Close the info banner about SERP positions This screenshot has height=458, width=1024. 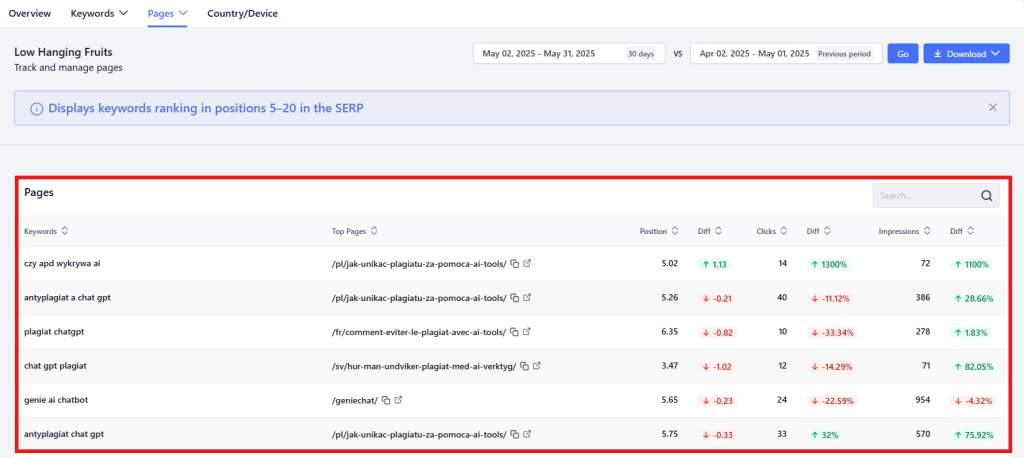(x=992, y=107)
